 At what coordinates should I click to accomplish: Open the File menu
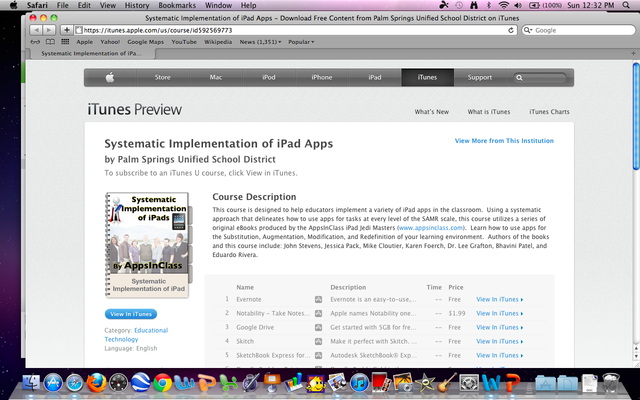[62, 5]
